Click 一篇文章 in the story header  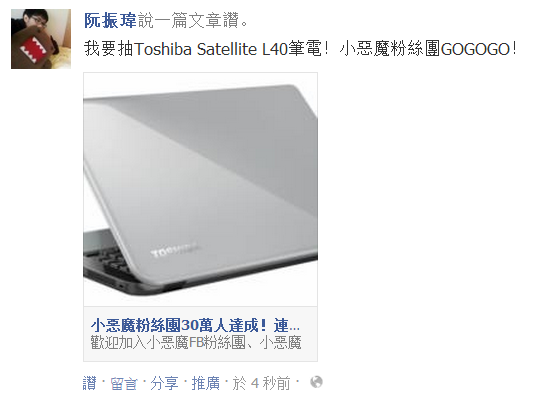click(188, 20)
